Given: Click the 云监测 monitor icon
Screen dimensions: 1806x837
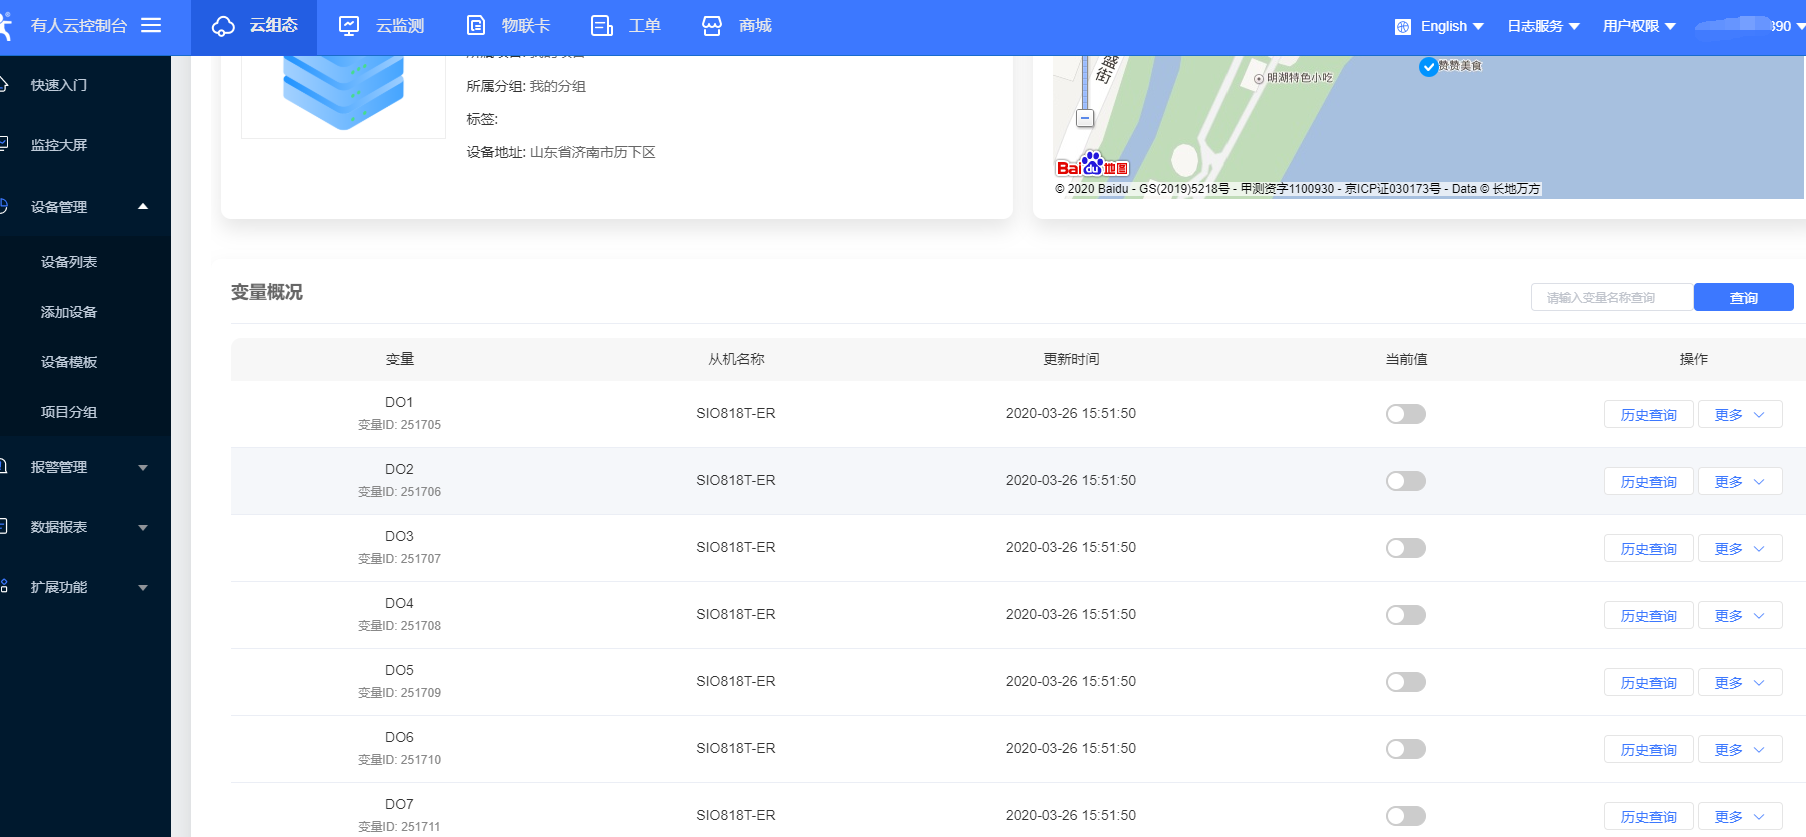Looking at the screenshot, I should (349, 26).
